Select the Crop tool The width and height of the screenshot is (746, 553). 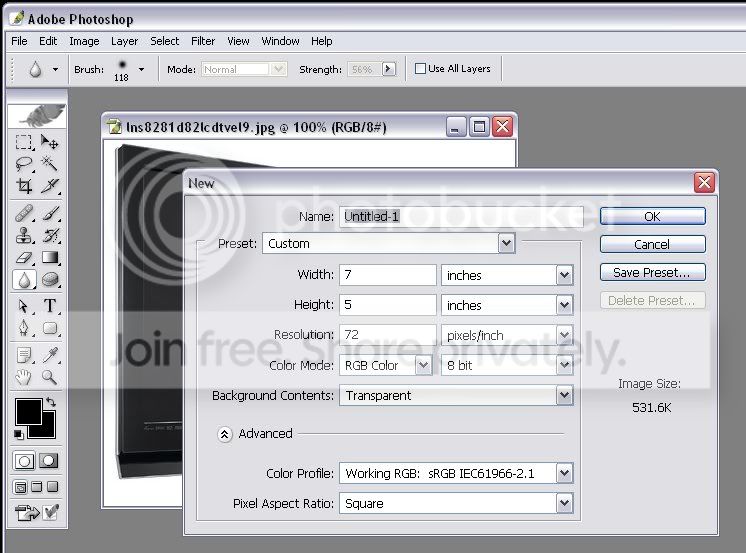click(x=24, y=186)
